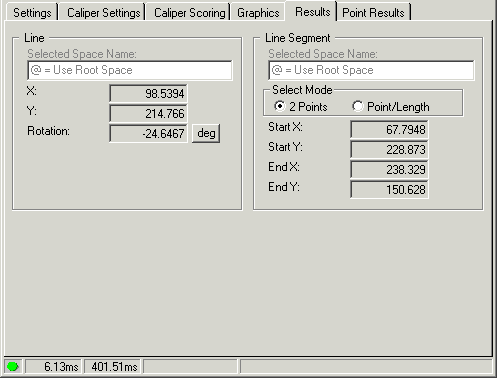Screen dimensions: 497x378
Task: Click the 401.51ms status bar time
Action: pyautogui.click(x=114, y=367)
